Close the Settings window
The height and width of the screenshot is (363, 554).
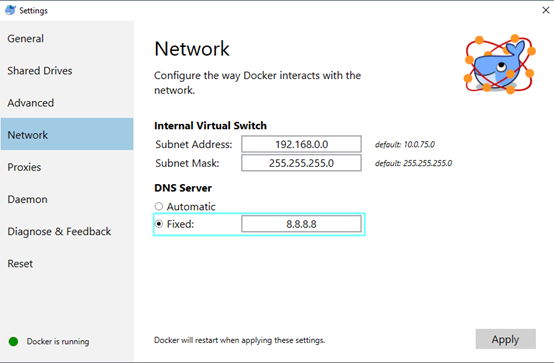point(546,10)
